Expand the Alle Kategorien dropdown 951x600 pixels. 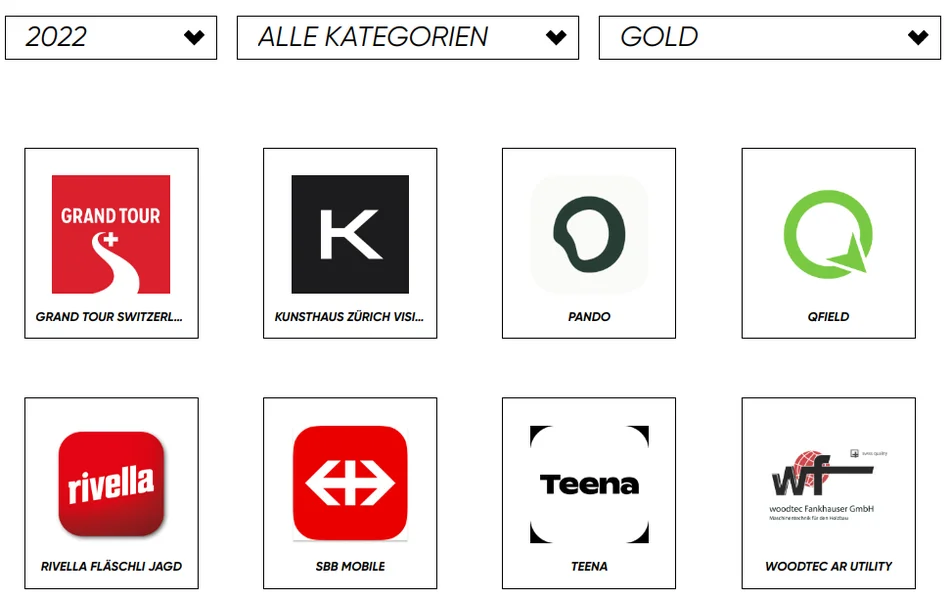[390, 37]
